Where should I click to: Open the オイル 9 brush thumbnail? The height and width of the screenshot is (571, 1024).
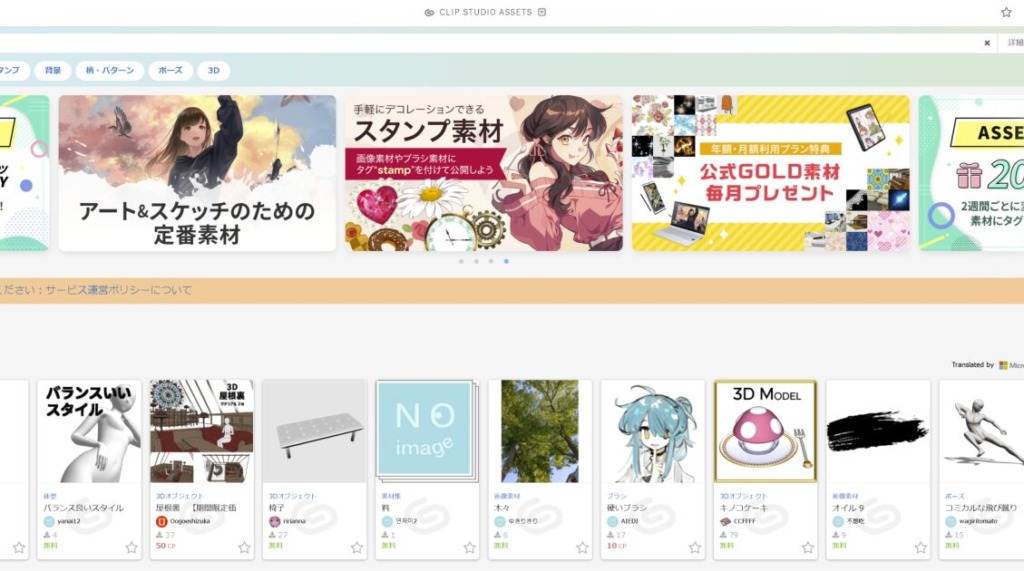878,431
